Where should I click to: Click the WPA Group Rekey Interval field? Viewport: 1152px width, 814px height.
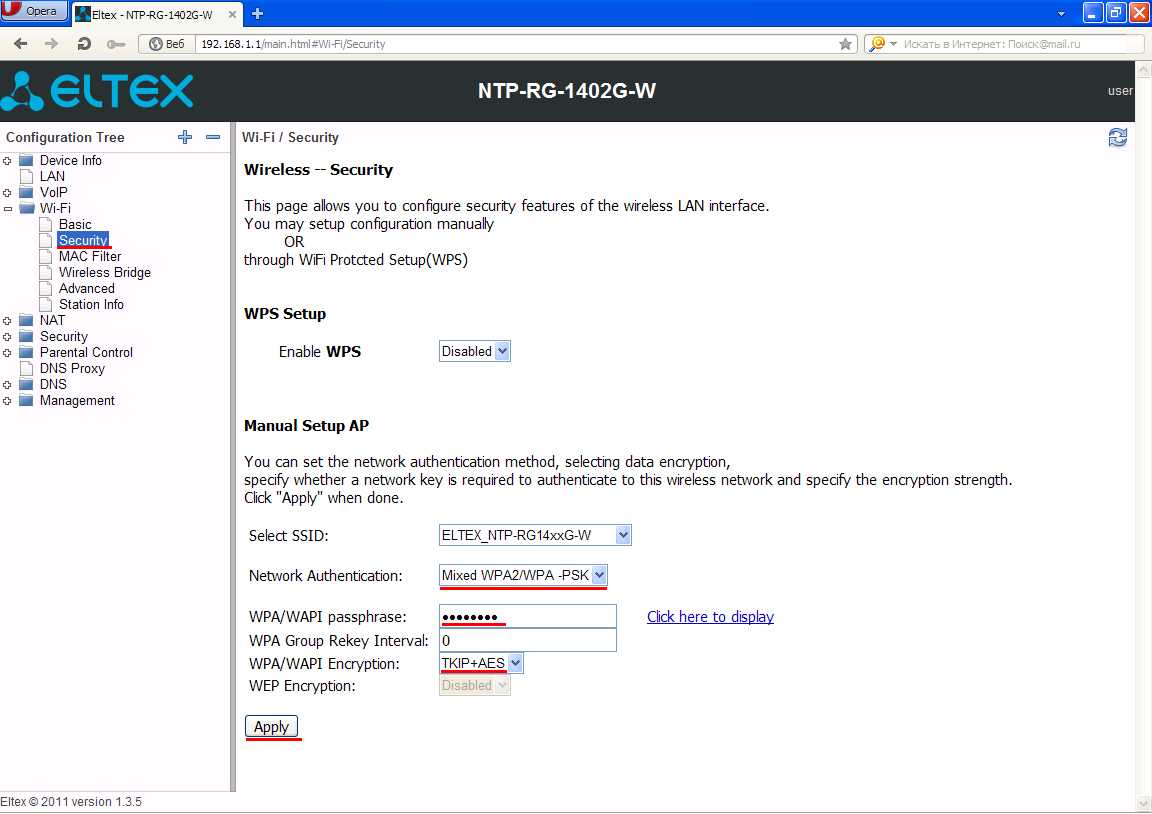[527, 640]
